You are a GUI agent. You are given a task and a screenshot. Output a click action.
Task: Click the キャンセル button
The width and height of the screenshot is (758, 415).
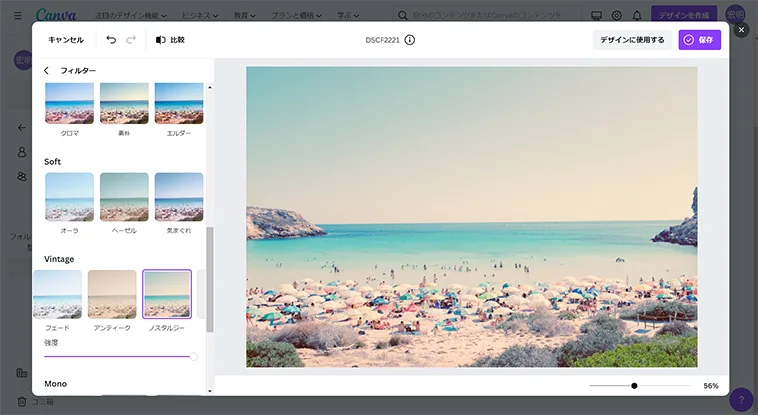66,40
